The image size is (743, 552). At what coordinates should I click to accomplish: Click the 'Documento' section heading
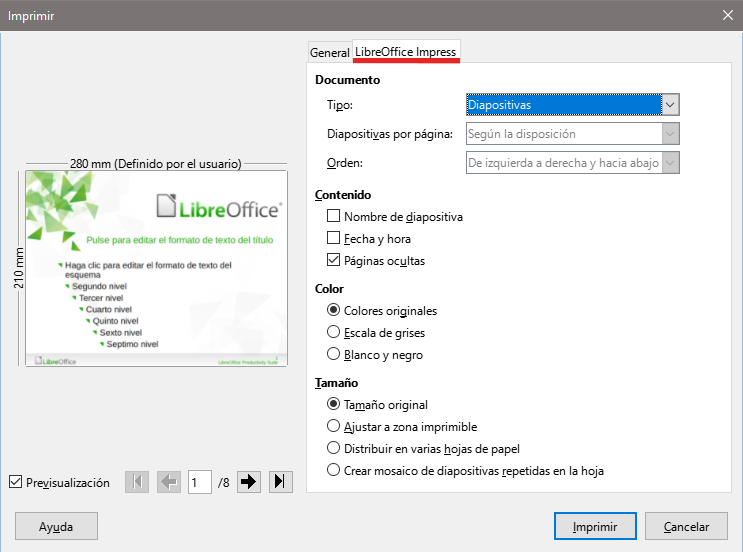pos(347,80)
